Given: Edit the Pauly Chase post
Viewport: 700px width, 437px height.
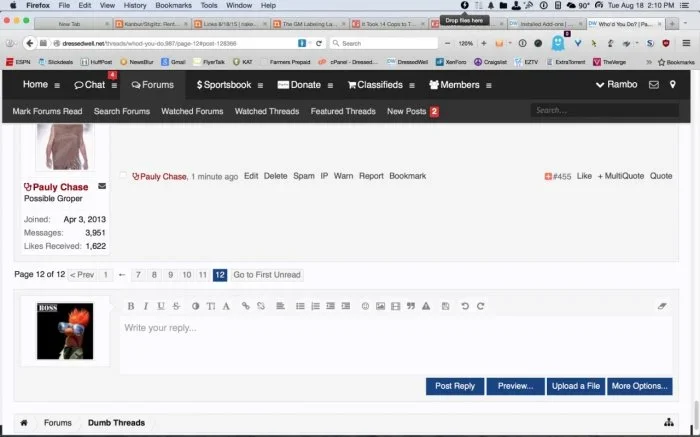Looking at the screenshot, I should (251, 176).
